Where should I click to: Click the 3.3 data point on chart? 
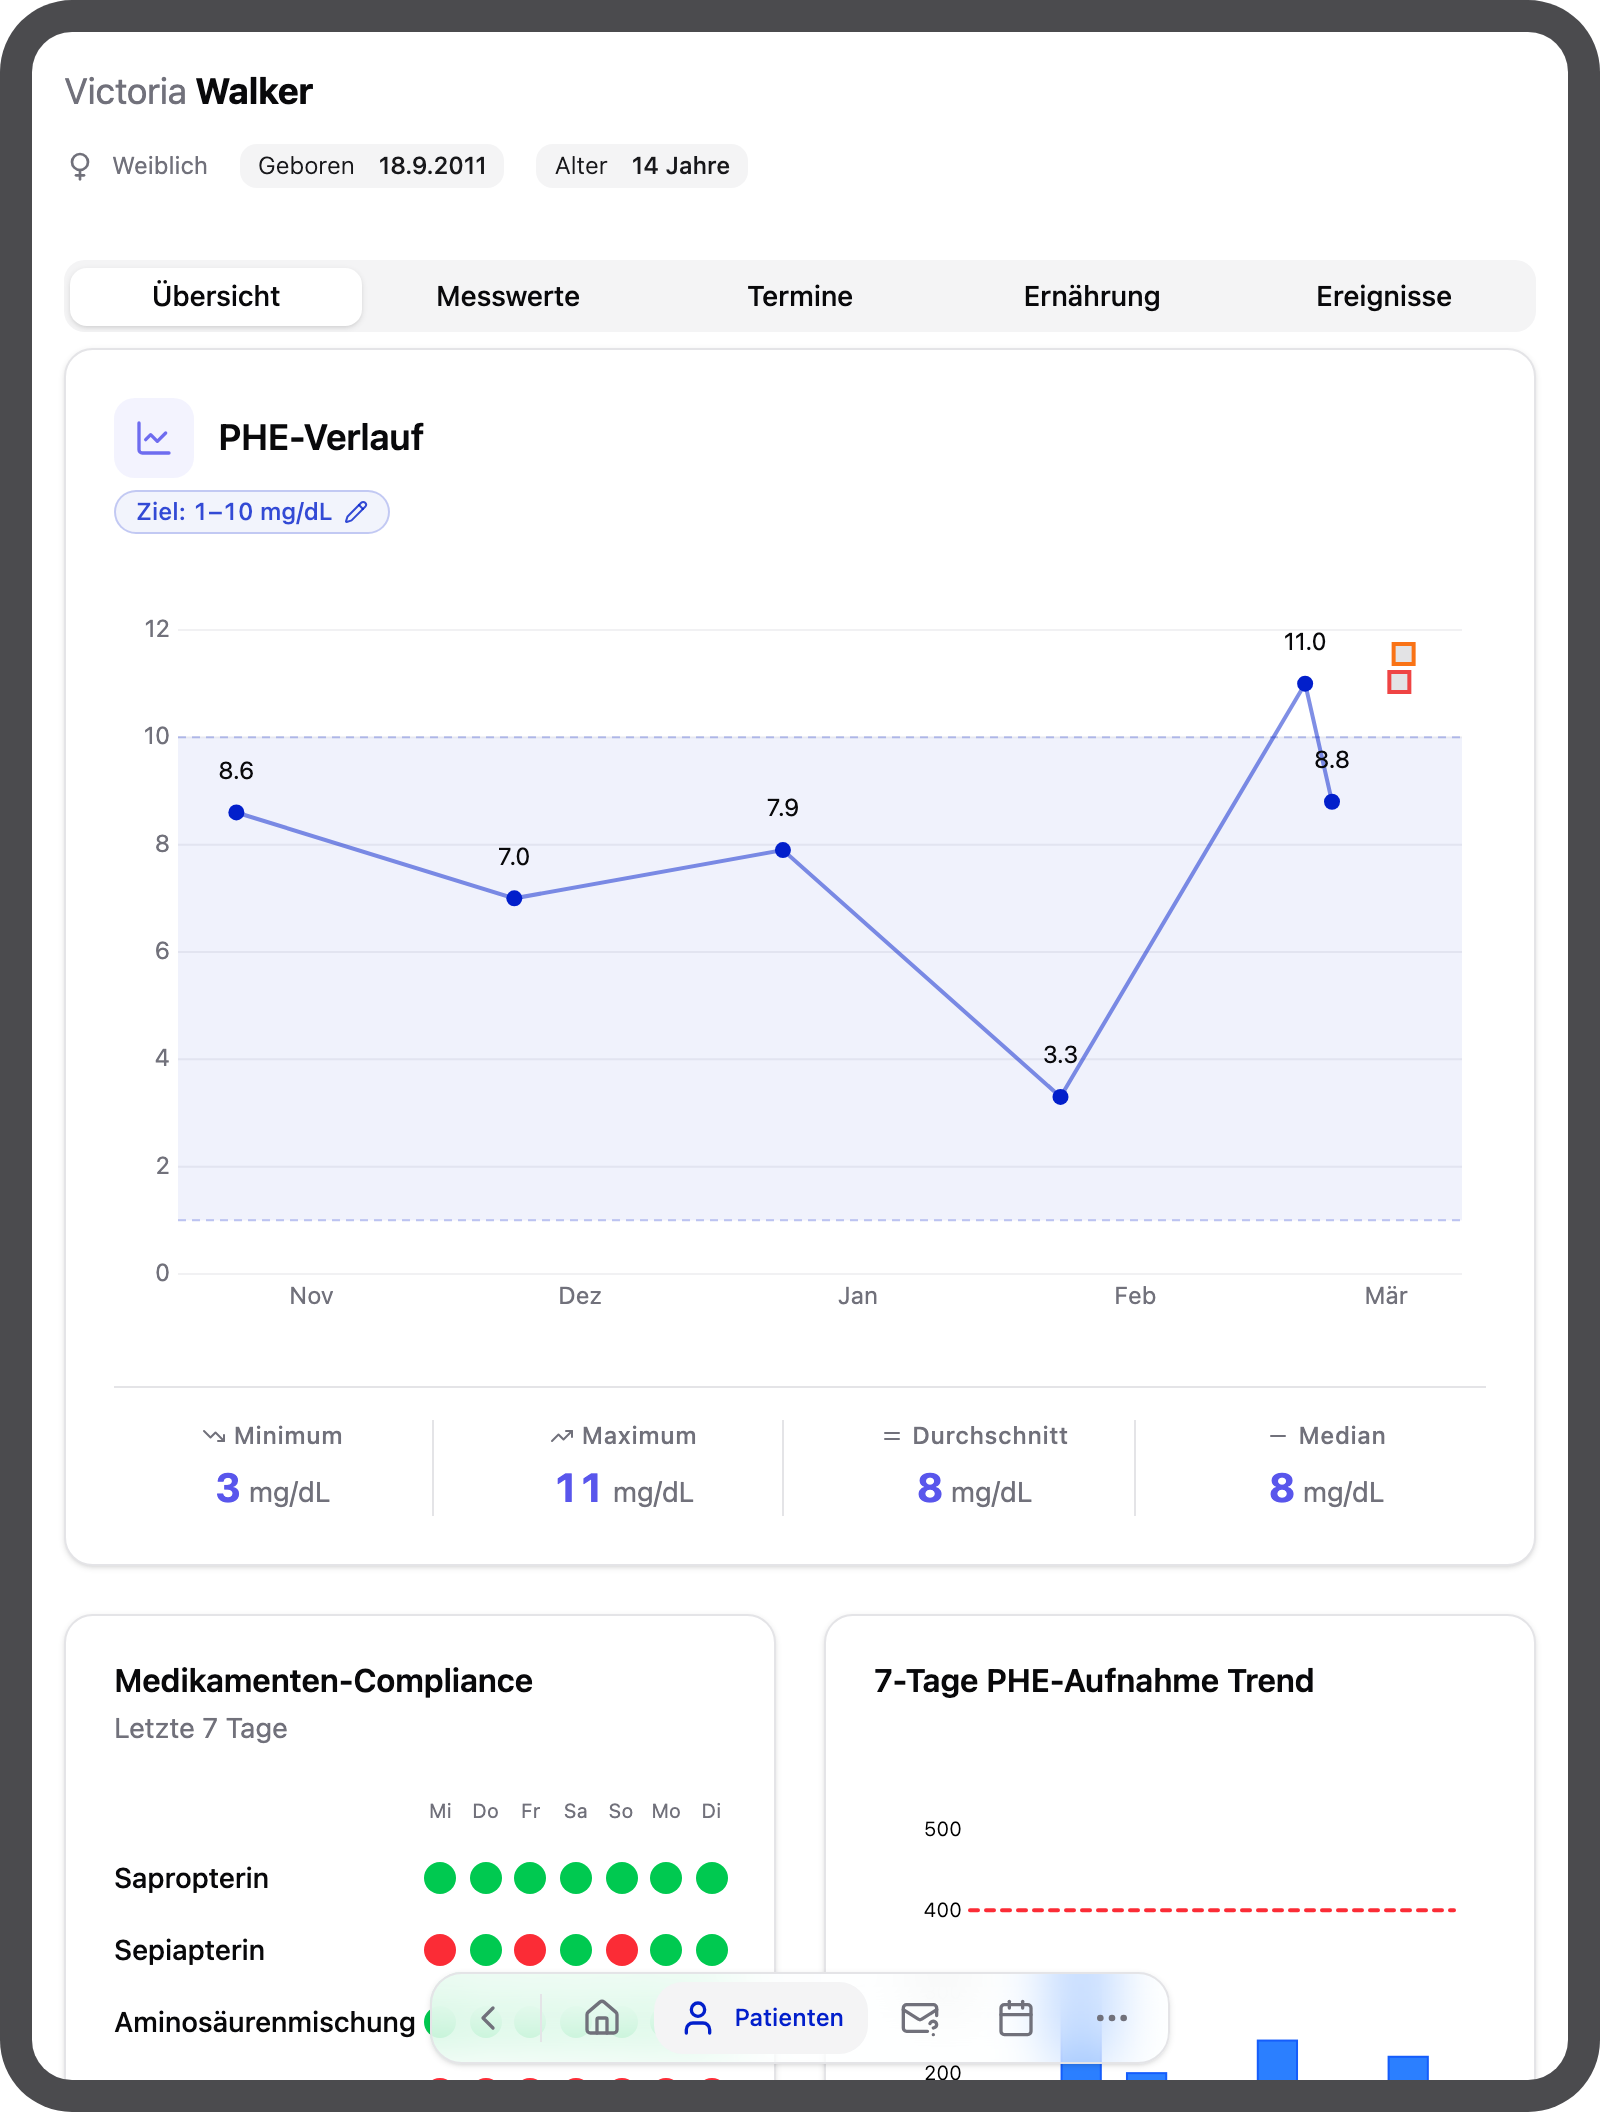1060,1097
